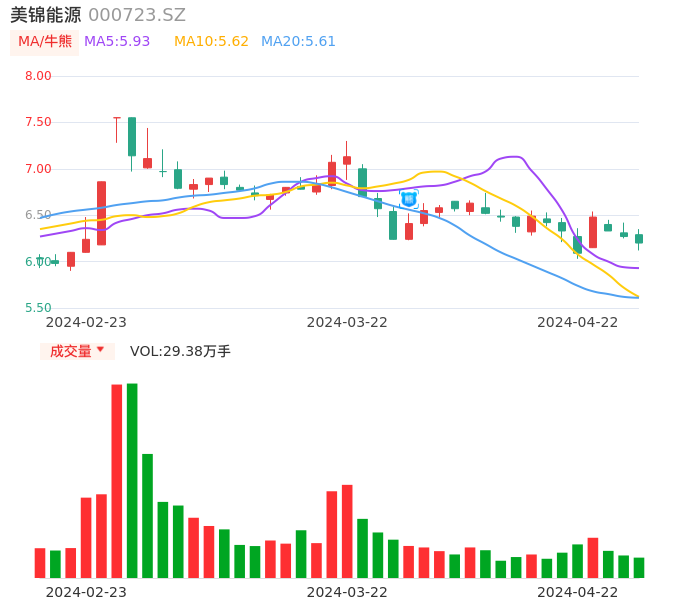Click the 2024-04-22 date under volume chart
686x606 pixels.
tap(578, 592)
